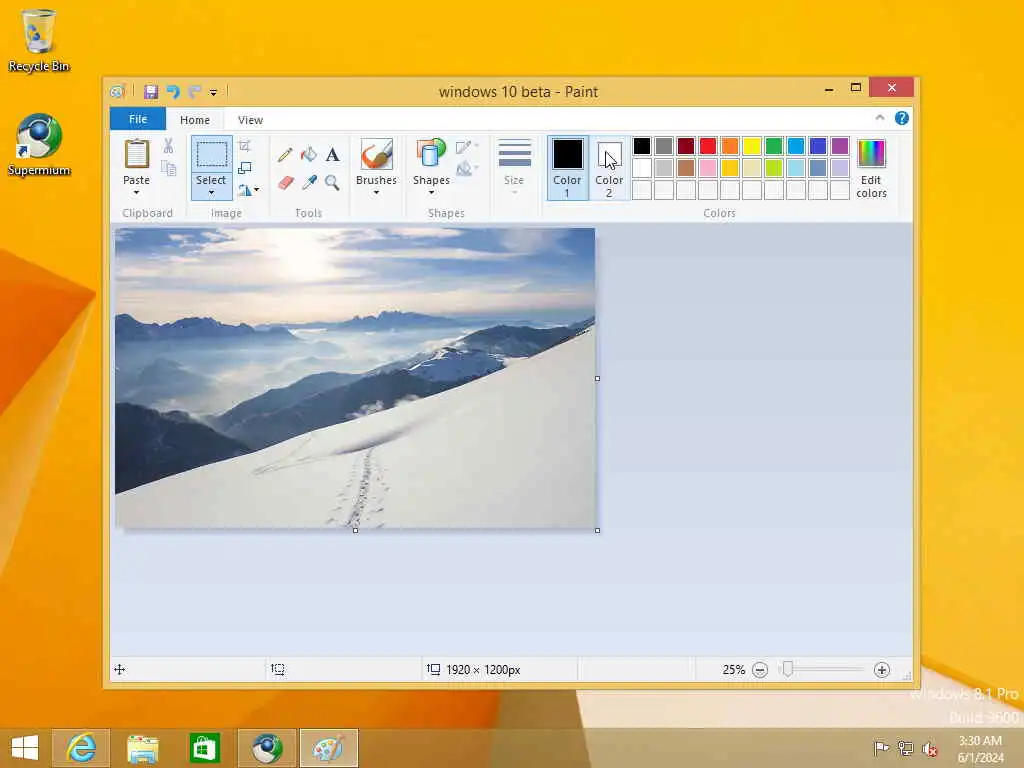The height and width of the screenshot is (768, 1024).
Task: Click the Undo arrow in title bar
Action: click(173, 91)
